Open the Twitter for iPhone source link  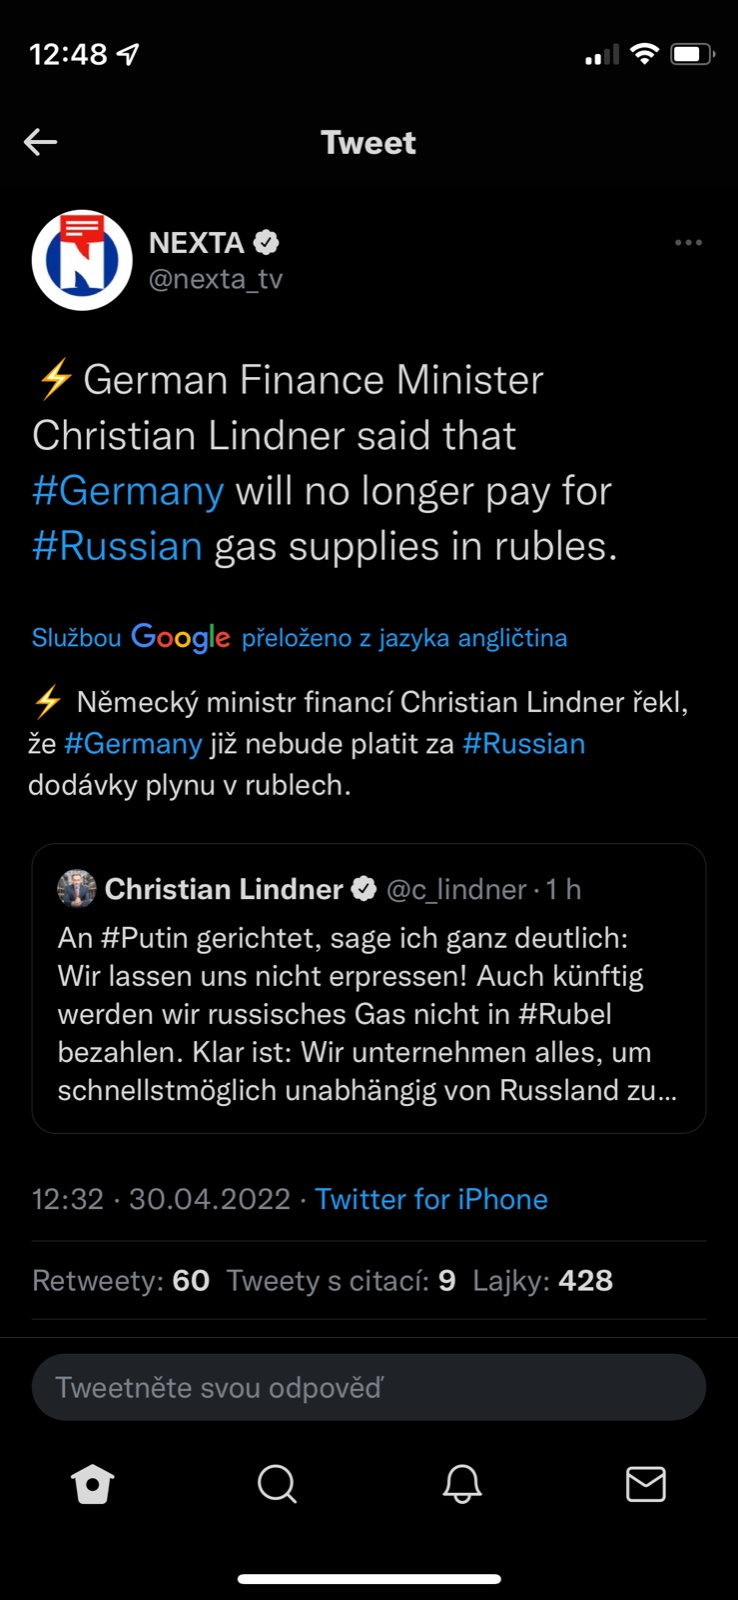(431, 1199)
